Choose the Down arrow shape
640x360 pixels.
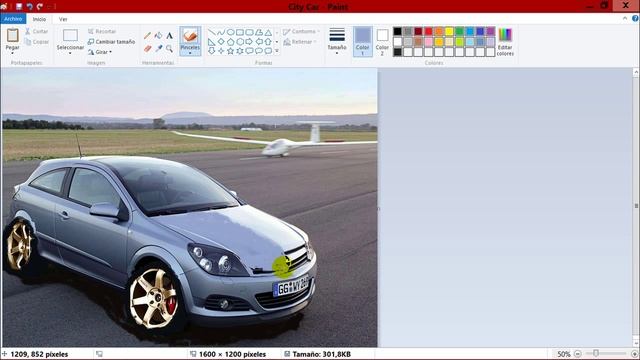[211, 51]
